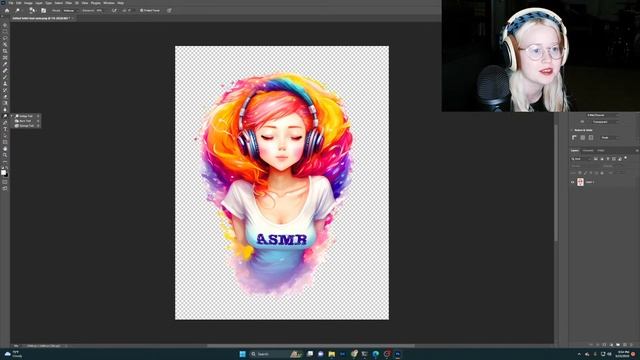Screen dimensions: 640x360
Task: Select the Move tool
Action: pos(5,25)
